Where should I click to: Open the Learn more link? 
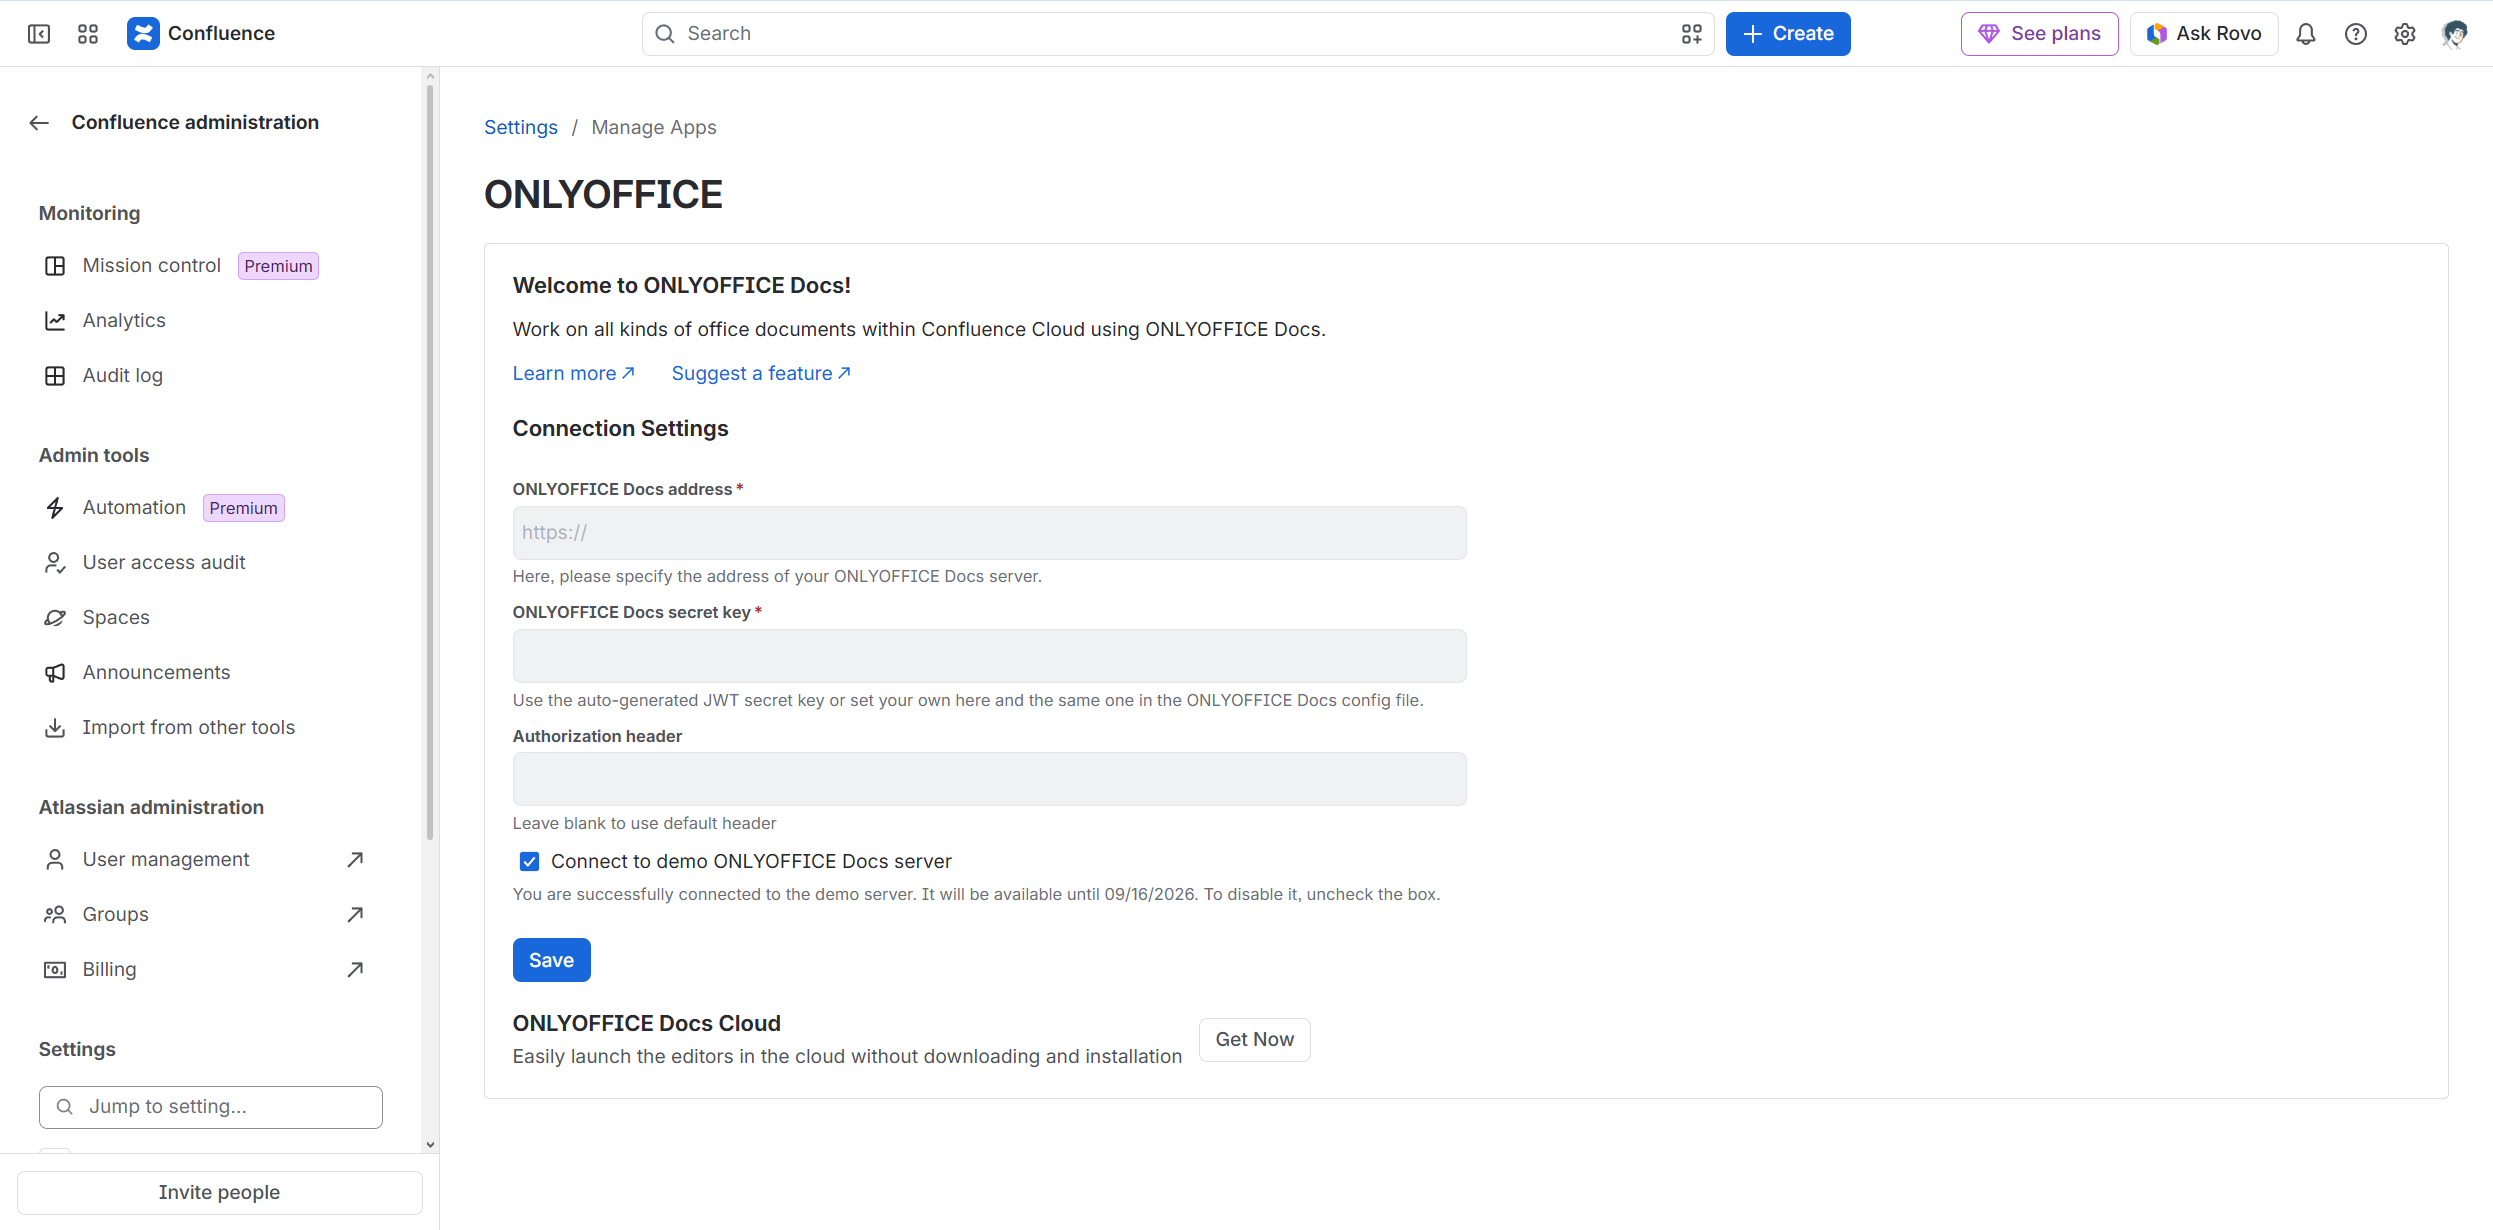(x=574, y=373)
